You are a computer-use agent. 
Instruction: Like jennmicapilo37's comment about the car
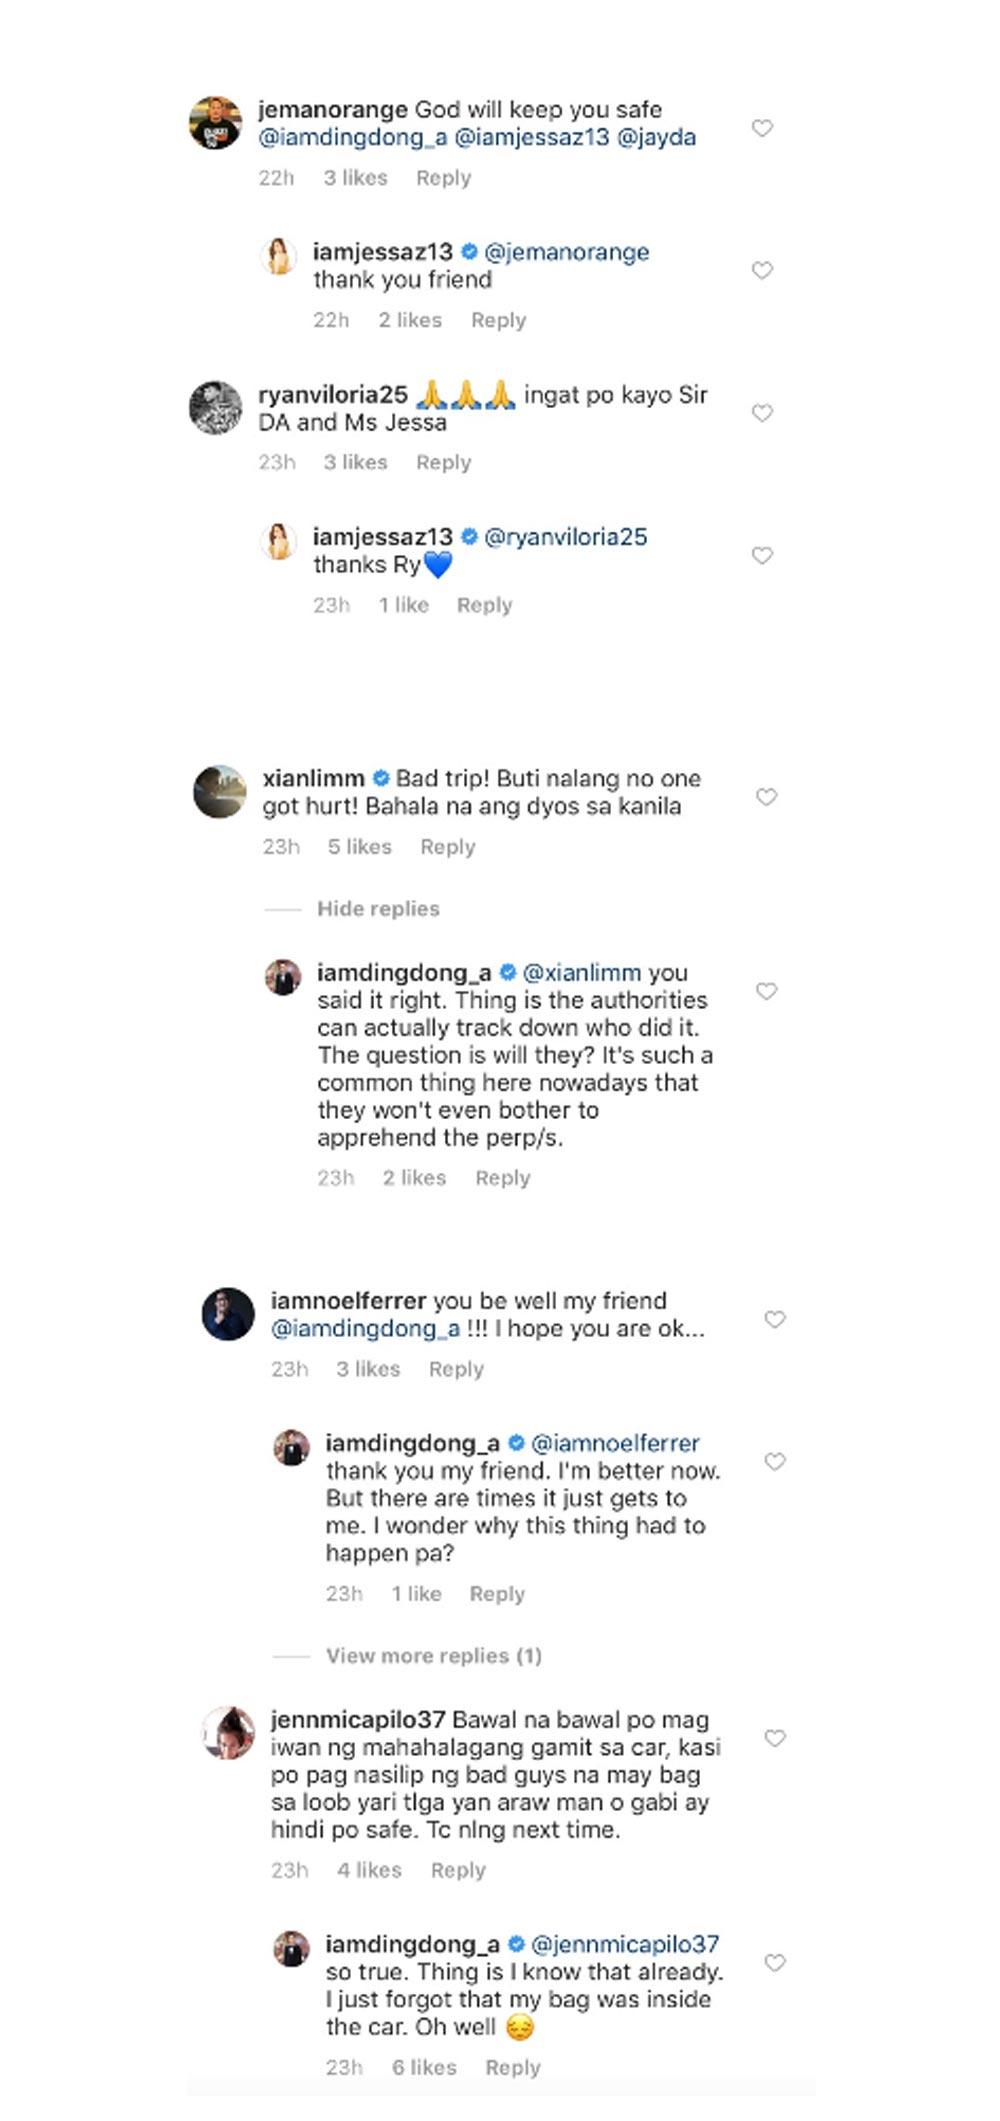(x=774, y=1738)
